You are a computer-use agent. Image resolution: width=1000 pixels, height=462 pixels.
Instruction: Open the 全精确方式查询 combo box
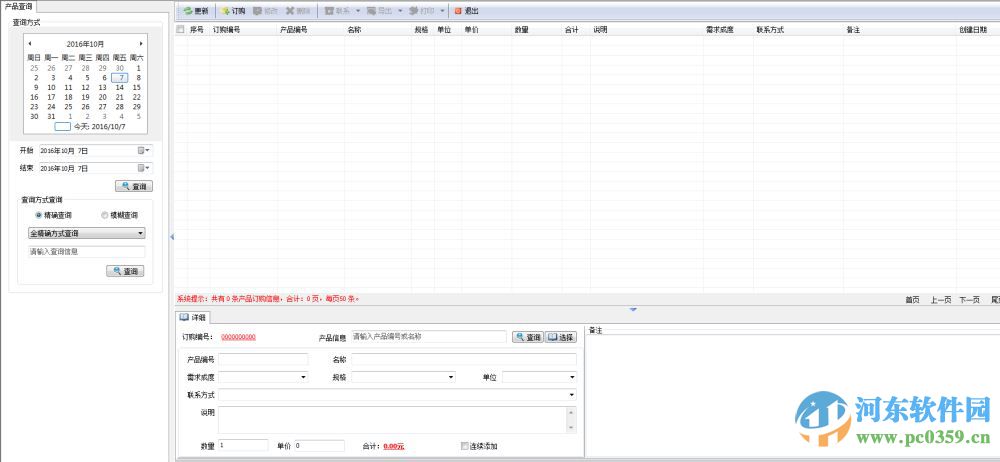tap(87, 234)
